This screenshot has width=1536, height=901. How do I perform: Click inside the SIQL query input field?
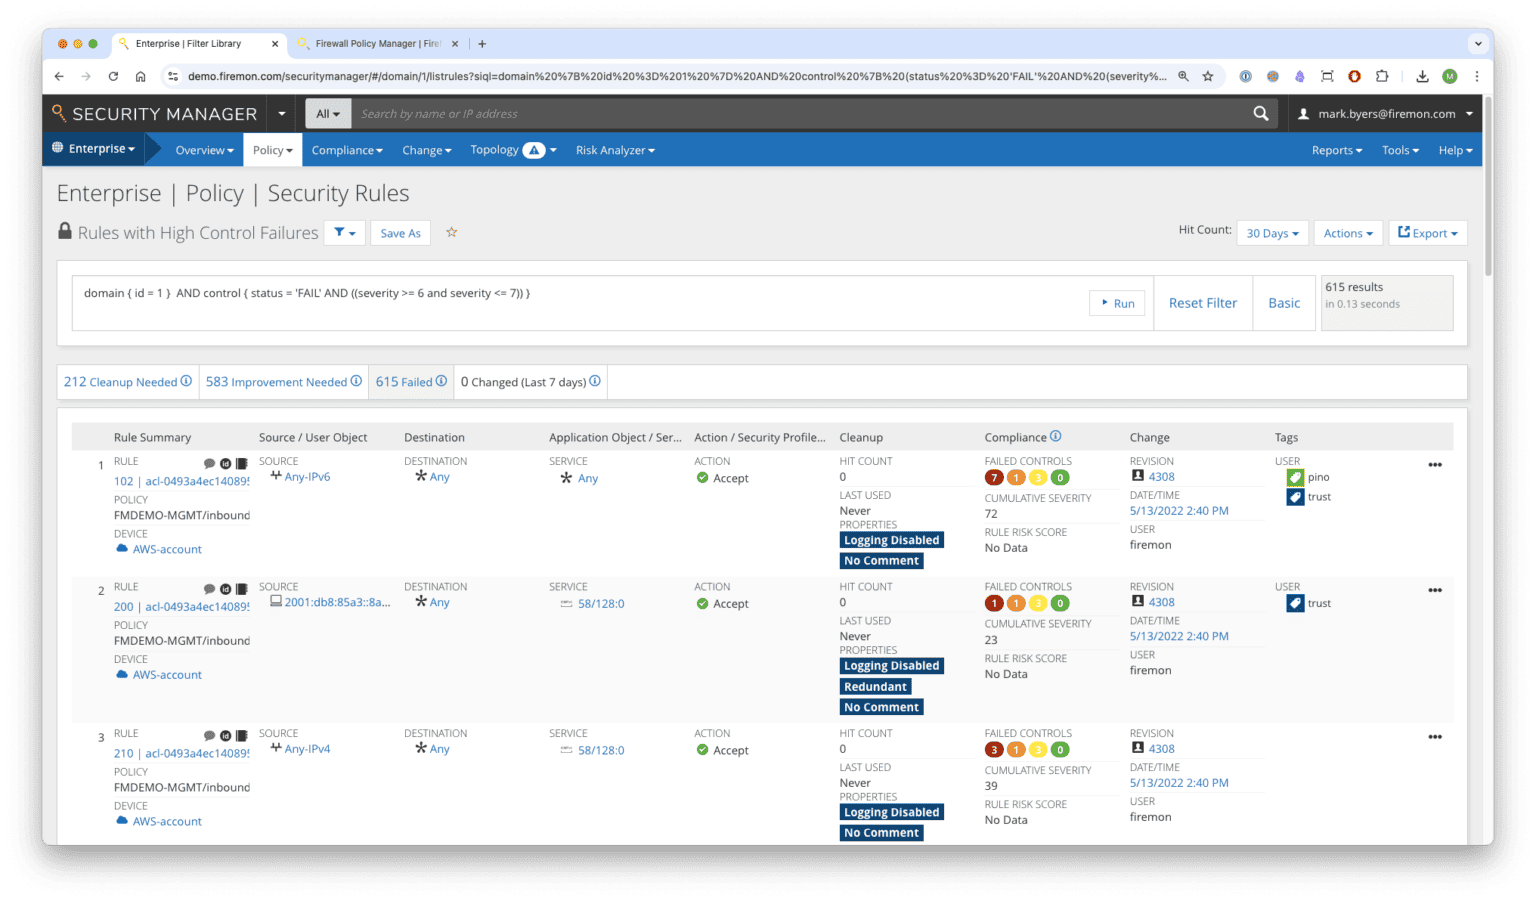click(x=500, y=293)
